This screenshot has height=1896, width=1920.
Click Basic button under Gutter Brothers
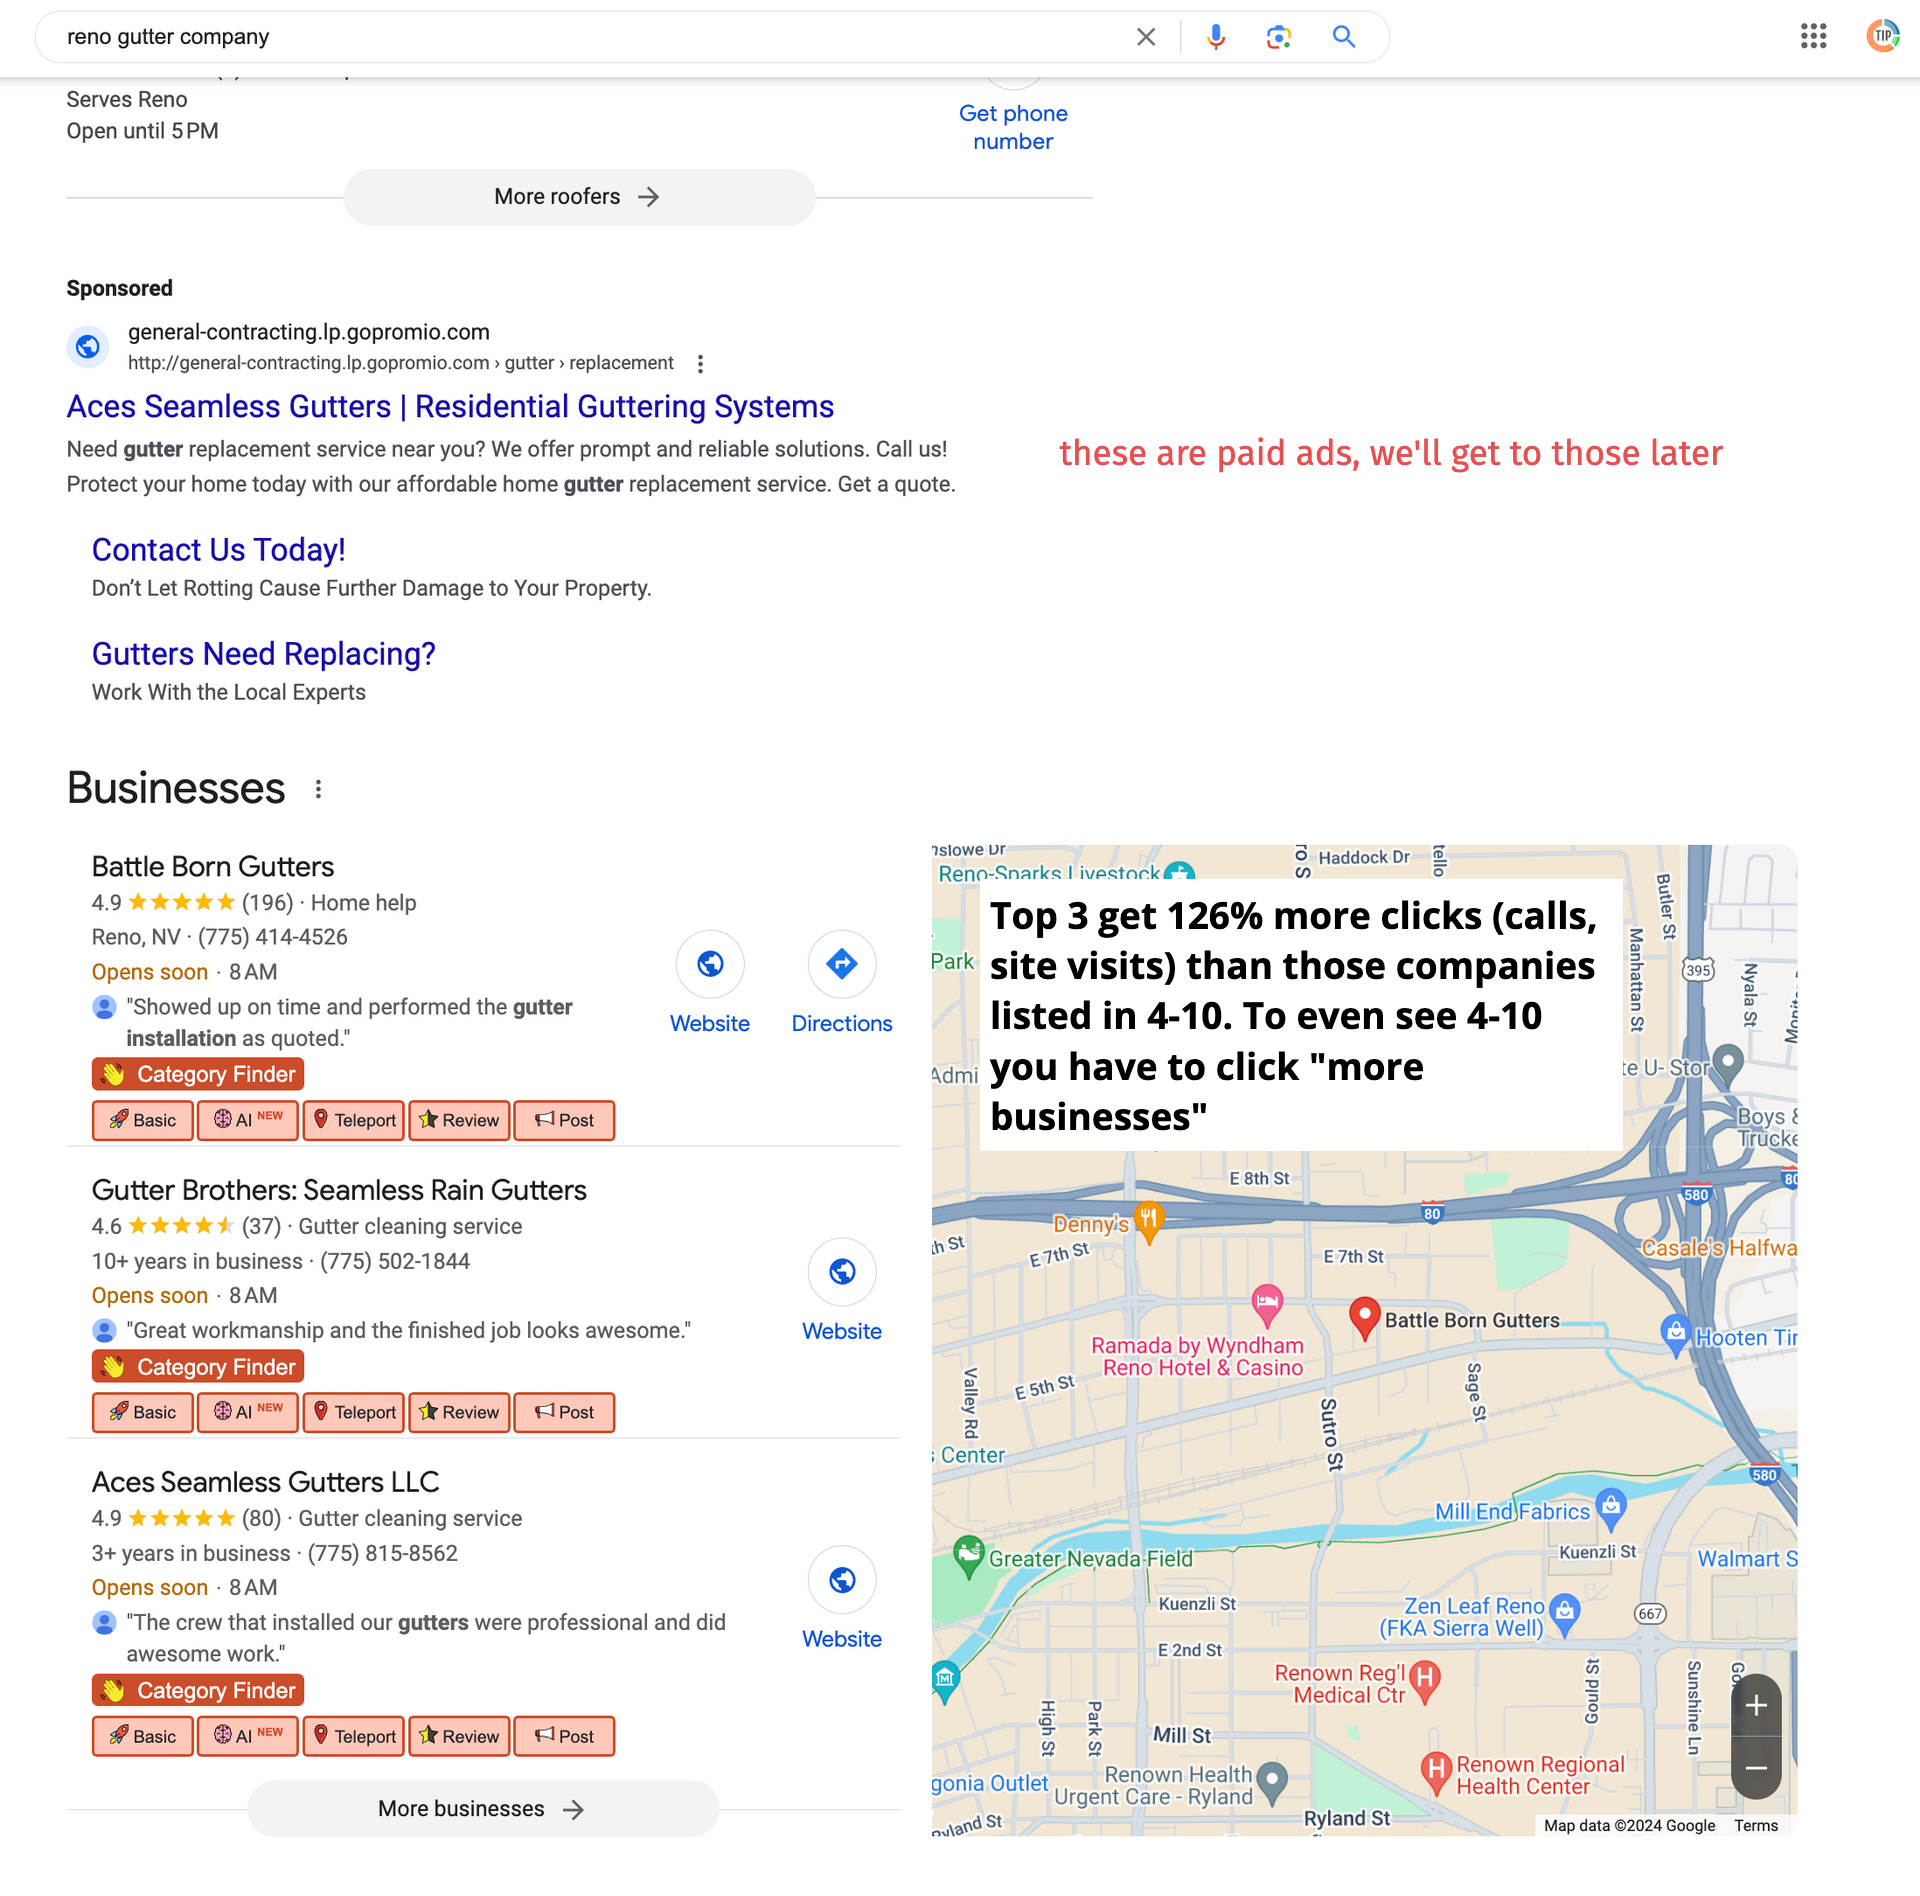(143, 1413)
